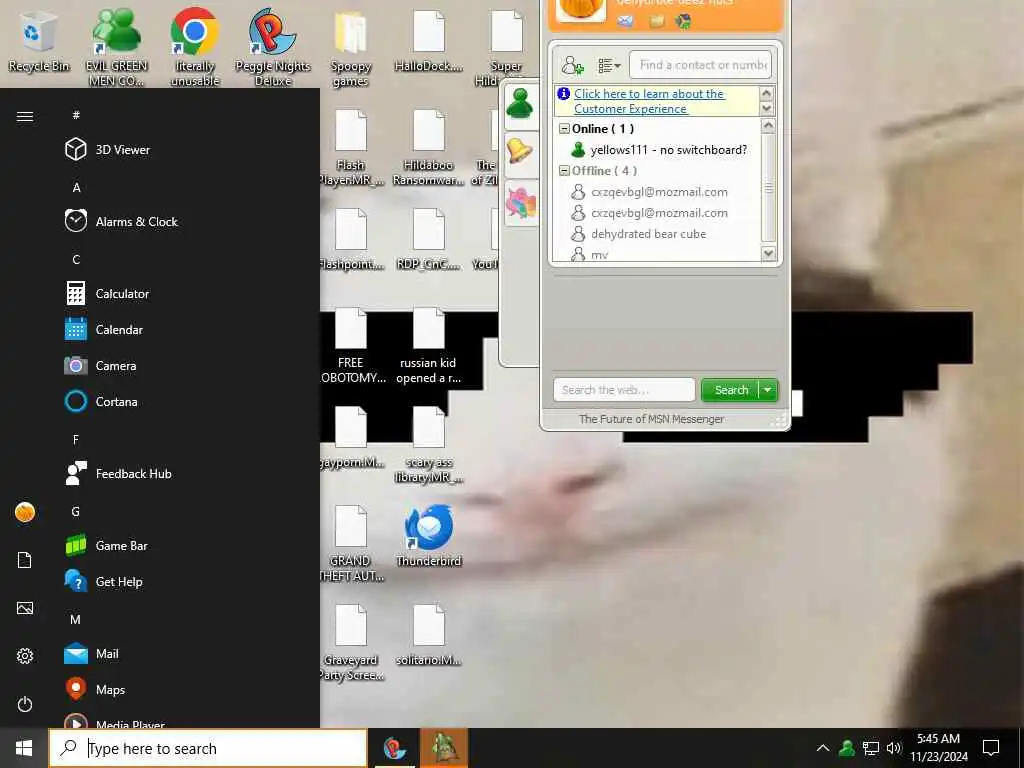
Task: Click the first pinned taskbar app beside the search box
Action: point(394,748)
